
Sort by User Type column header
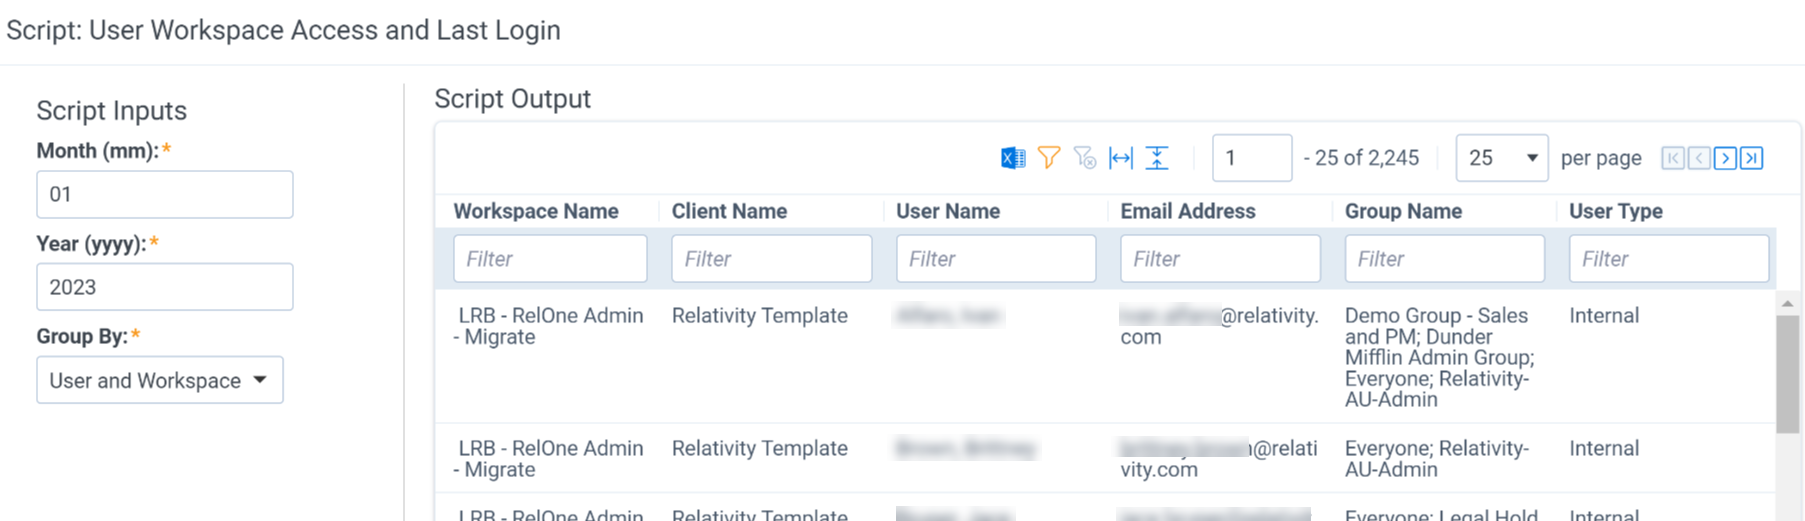1616,211
